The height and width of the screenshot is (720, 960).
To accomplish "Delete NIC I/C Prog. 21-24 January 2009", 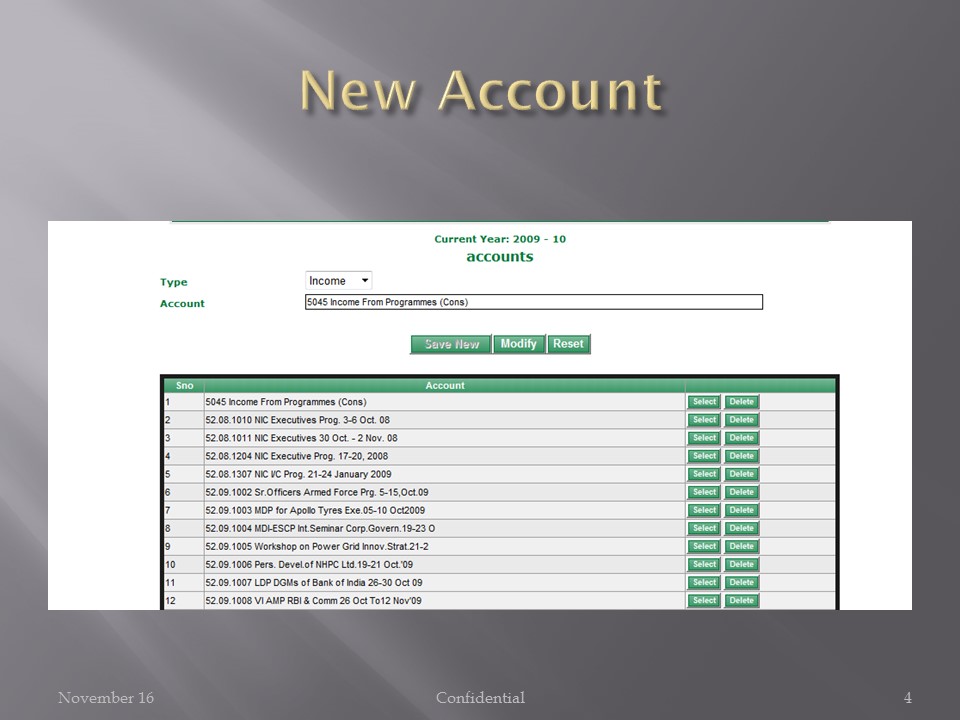I will 741,473.
